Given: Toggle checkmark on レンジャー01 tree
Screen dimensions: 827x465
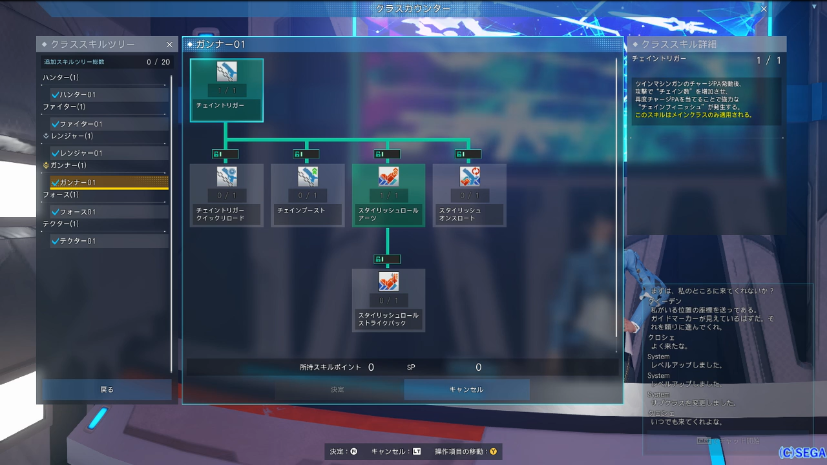Looking at the screenshot, I should [x=55, y=153].
